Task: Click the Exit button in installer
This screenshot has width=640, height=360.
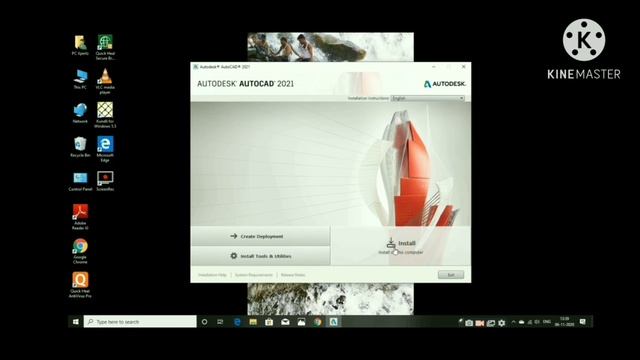Action: [451, 275]
